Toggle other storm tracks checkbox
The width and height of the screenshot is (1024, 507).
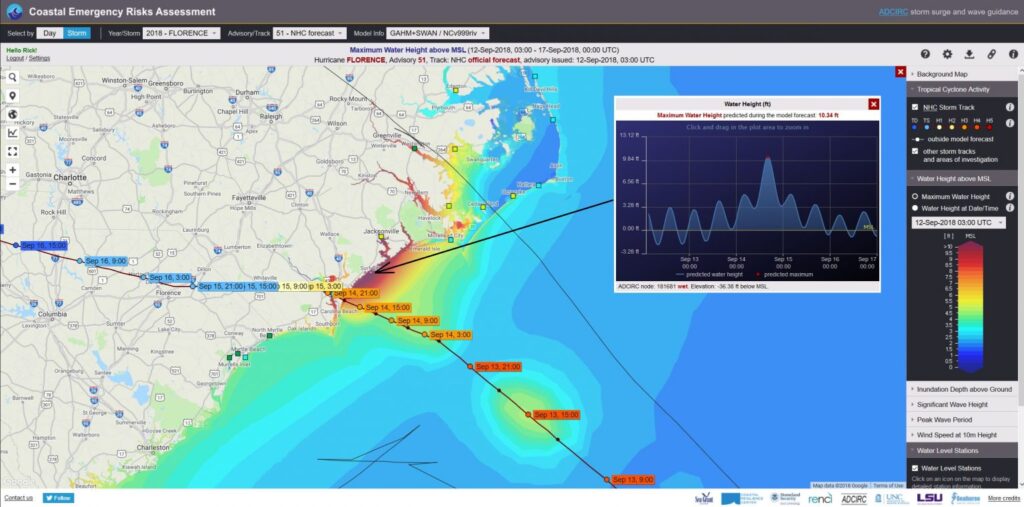pos(915,152)
